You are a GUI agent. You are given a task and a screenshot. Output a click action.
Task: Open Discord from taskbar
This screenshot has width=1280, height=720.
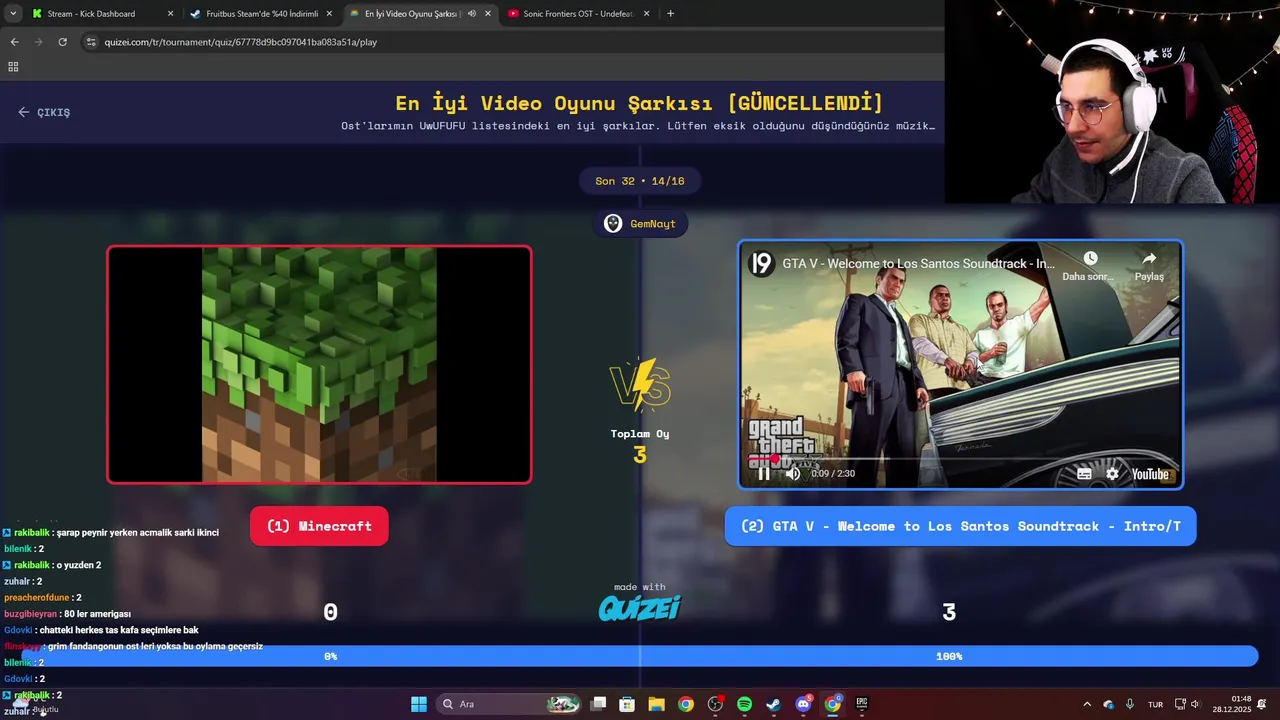pos(803,704)
